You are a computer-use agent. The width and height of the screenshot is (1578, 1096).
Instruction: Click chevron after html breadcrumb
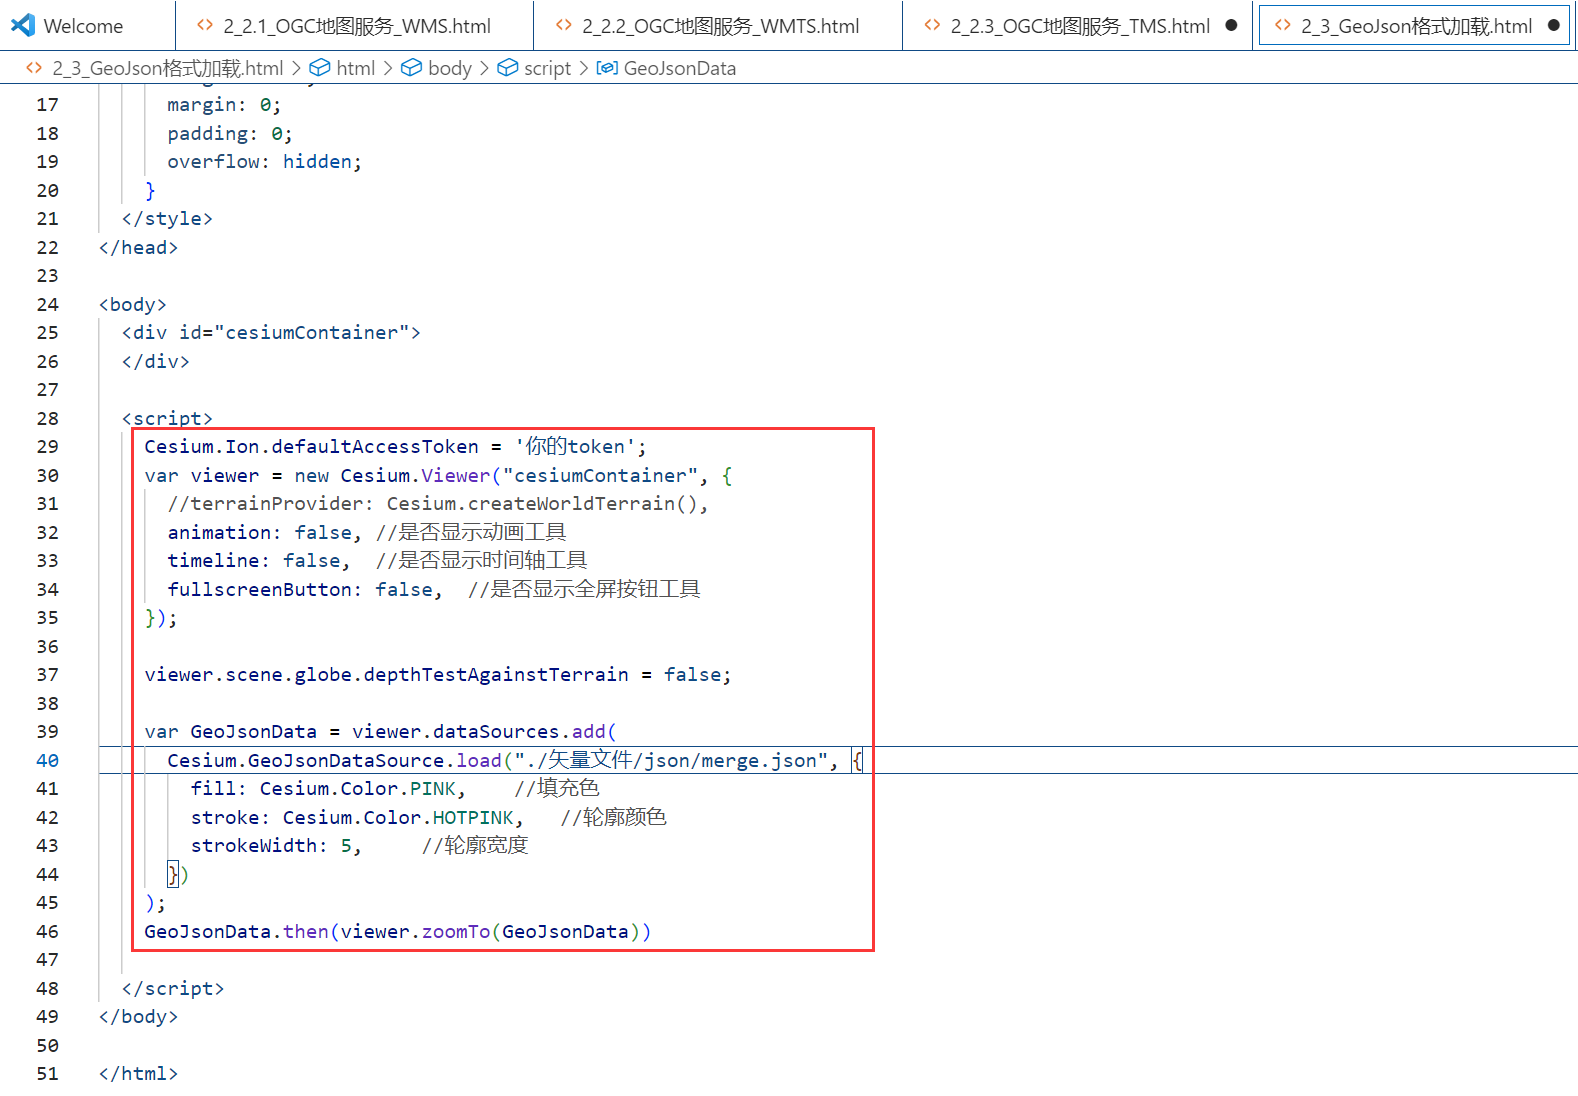(388, 68)
